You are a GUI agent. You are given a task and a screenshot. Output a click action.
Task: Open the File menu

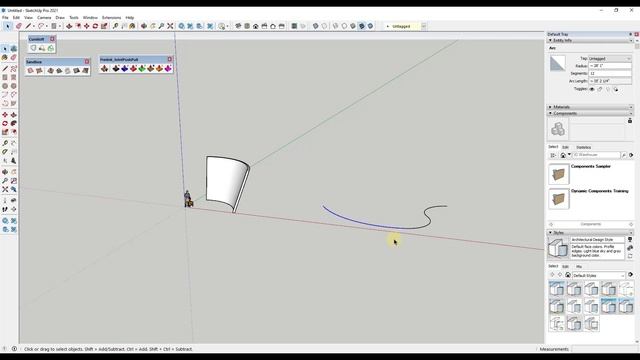pos(5,18)
